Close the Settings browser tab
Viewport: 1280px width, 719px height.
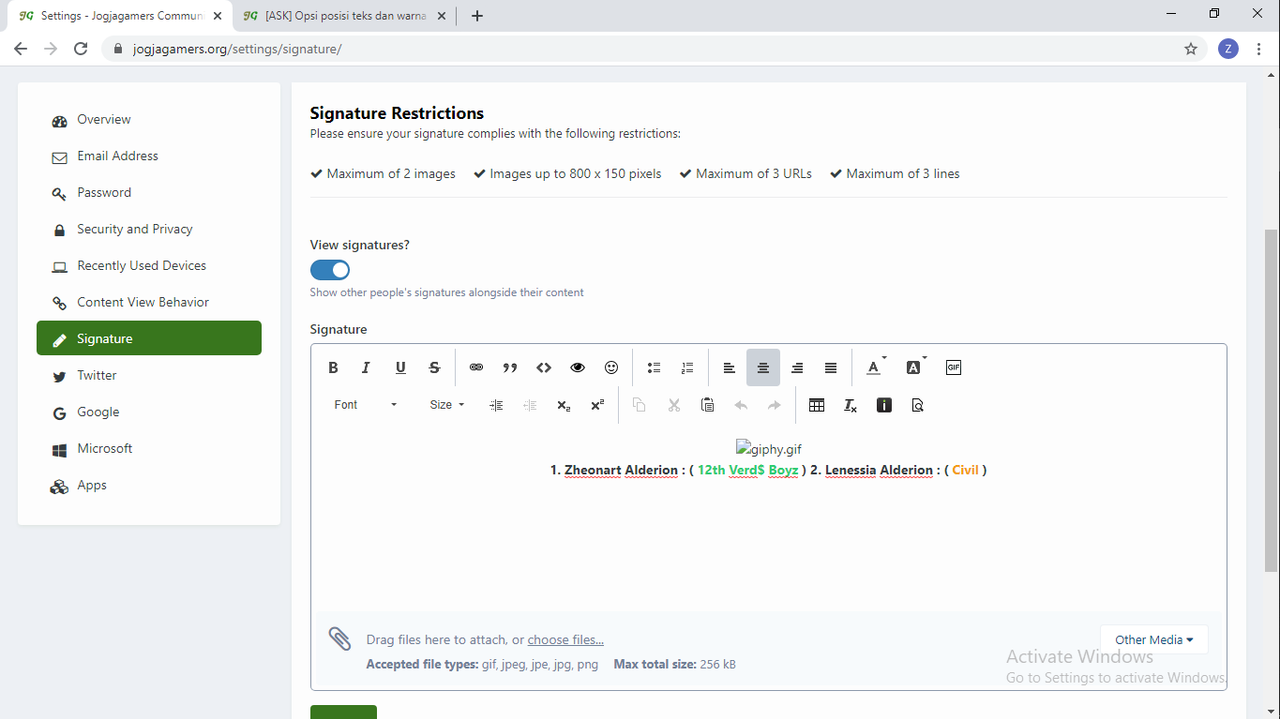tap(217, 16)
